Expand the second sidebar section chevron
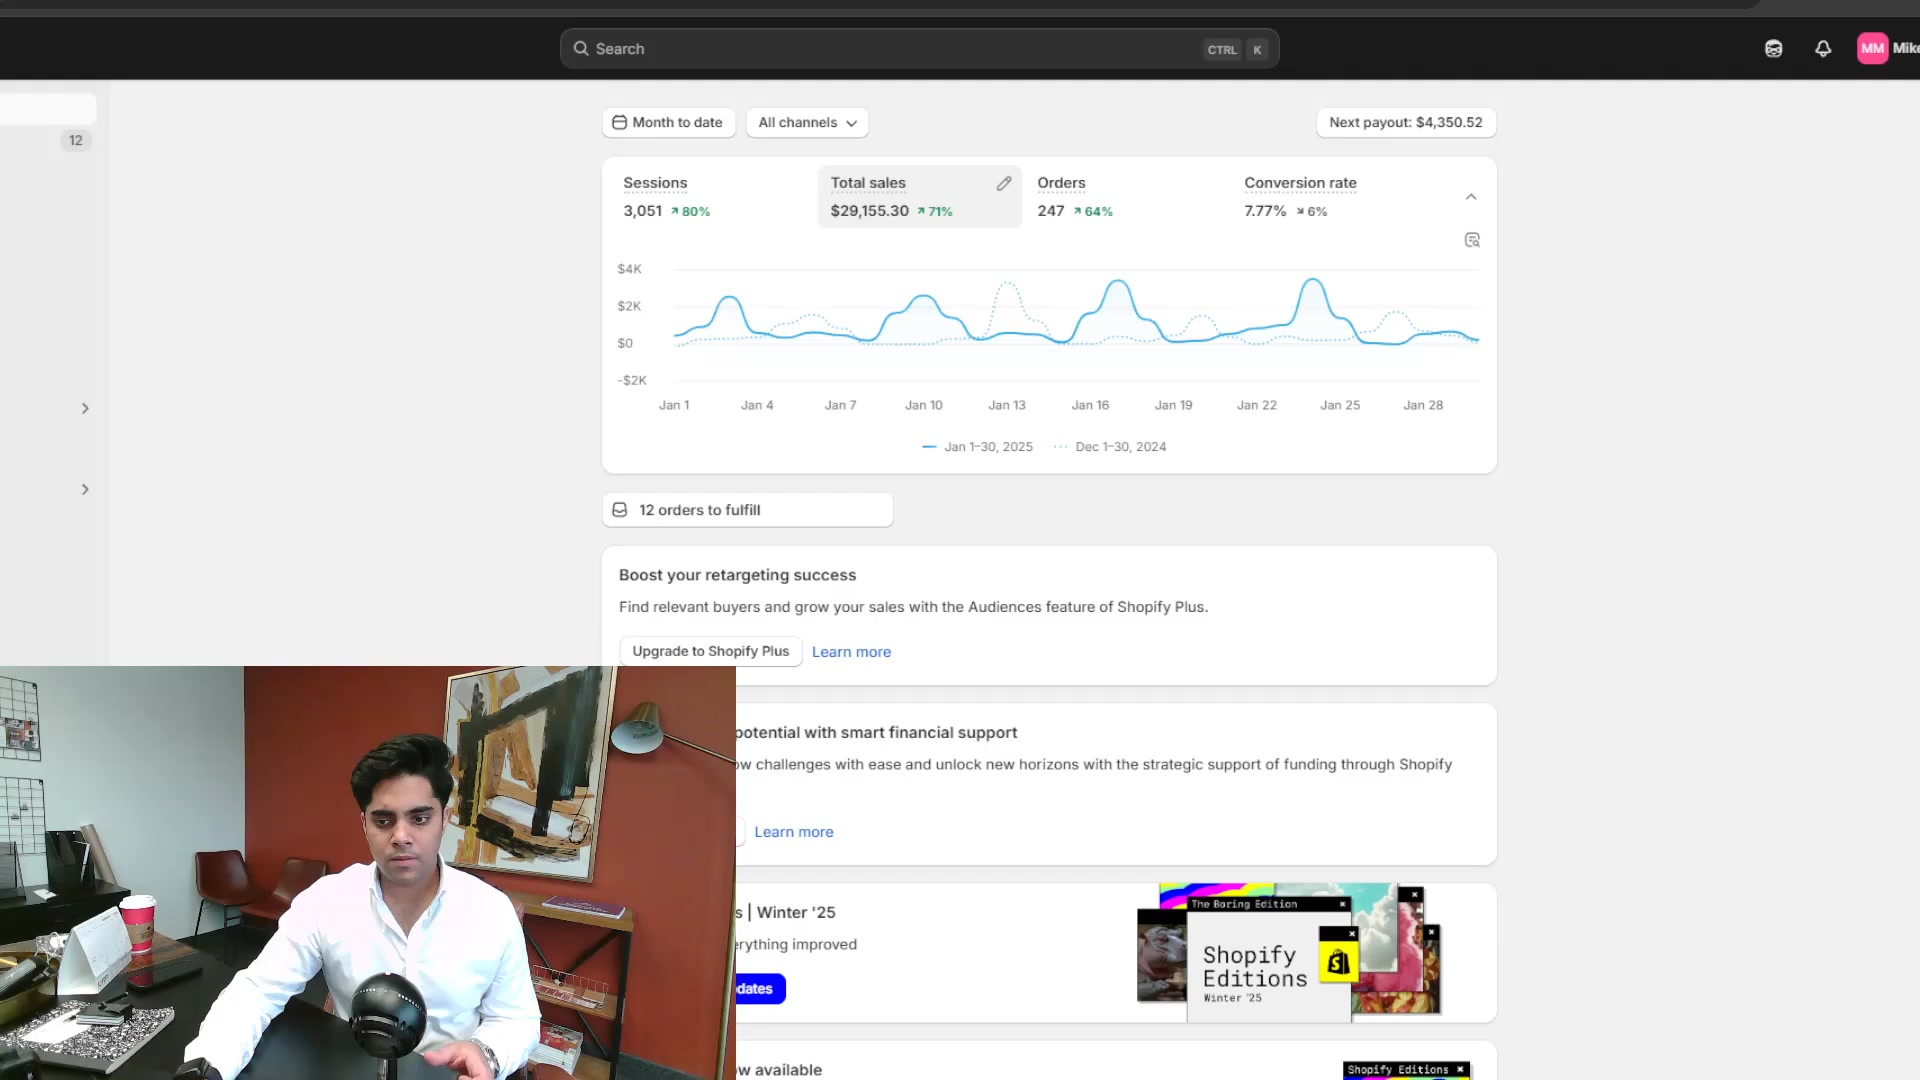 pyautogui.click(x=85, y=489)
